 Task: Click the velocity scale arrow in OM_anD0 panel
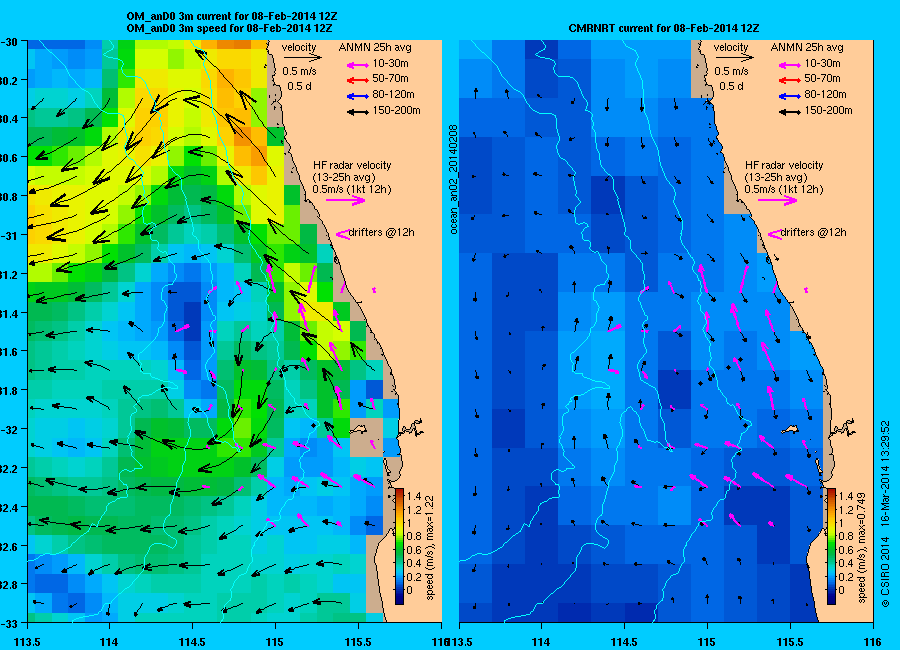point(302,57)
